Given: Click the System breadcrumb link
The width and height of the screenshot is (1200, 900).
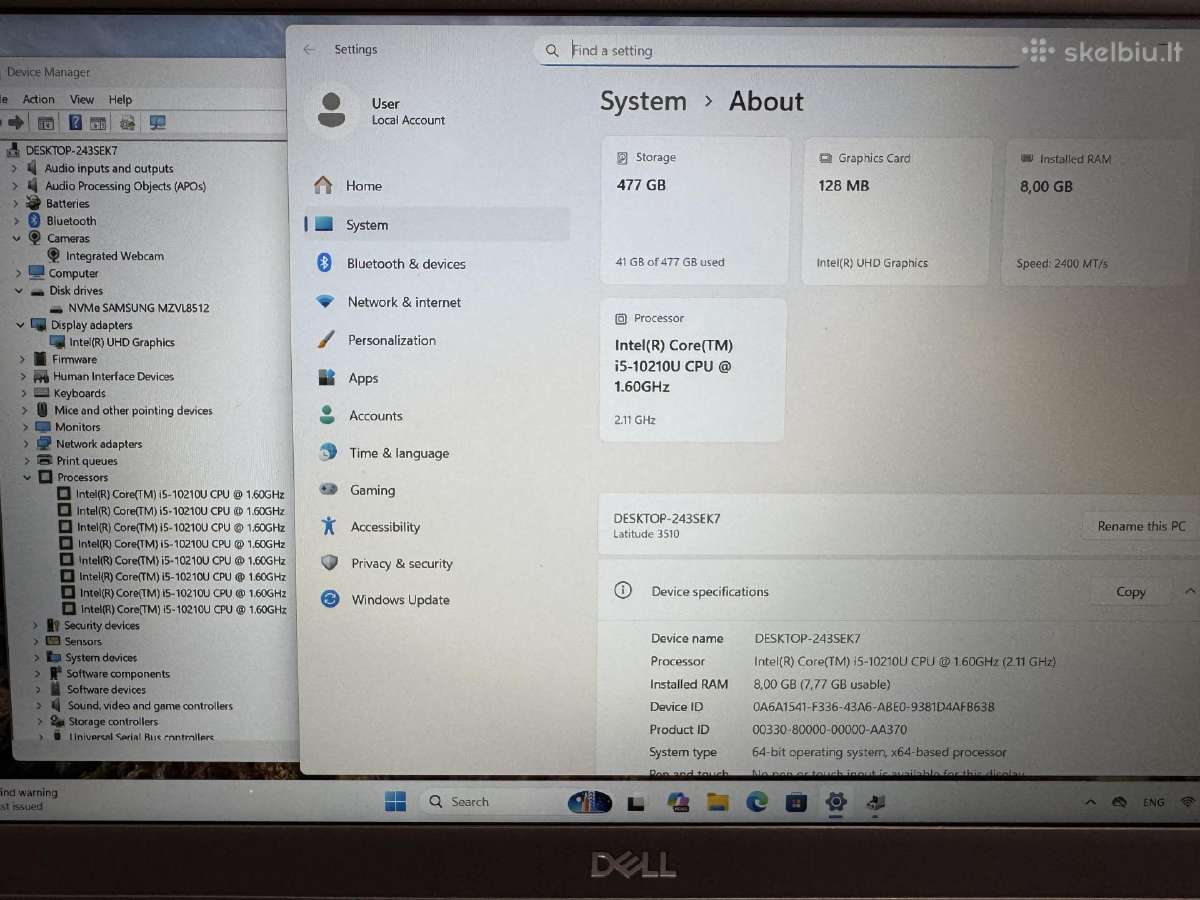Looking at the screenshot, I should [x=643, y=102].
